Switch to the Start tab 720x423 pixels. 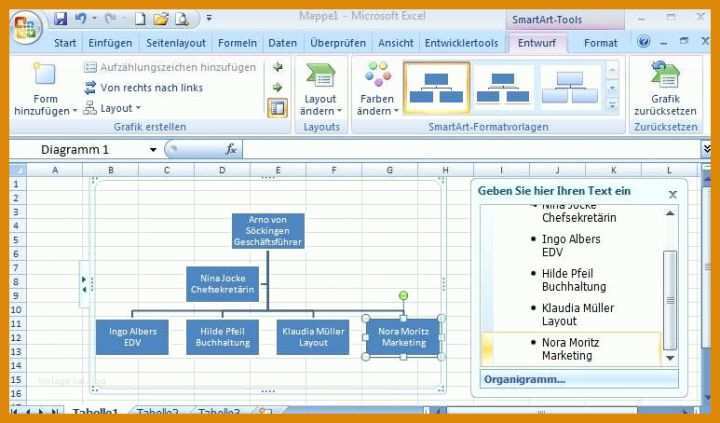point(65,43)
